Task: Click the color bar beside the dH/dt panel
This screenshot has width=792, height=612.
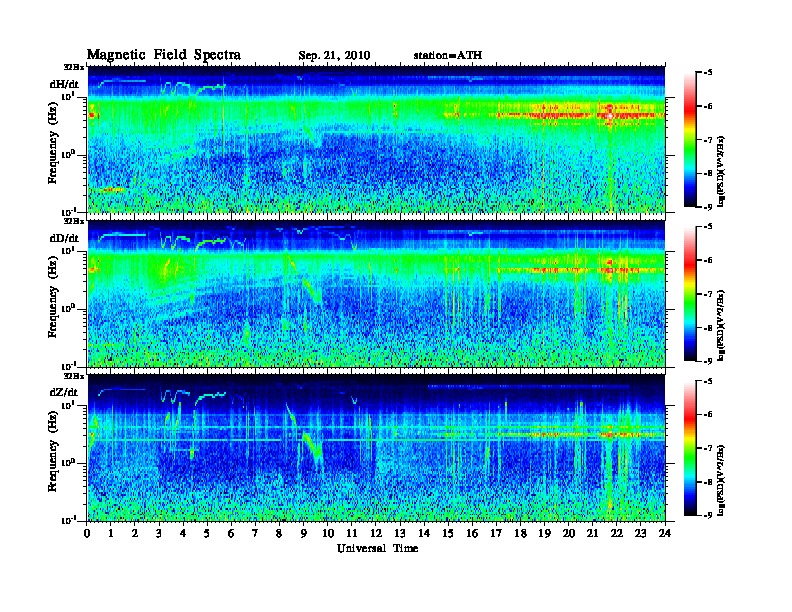Action: pyautogui.click(x=690, y=140)
